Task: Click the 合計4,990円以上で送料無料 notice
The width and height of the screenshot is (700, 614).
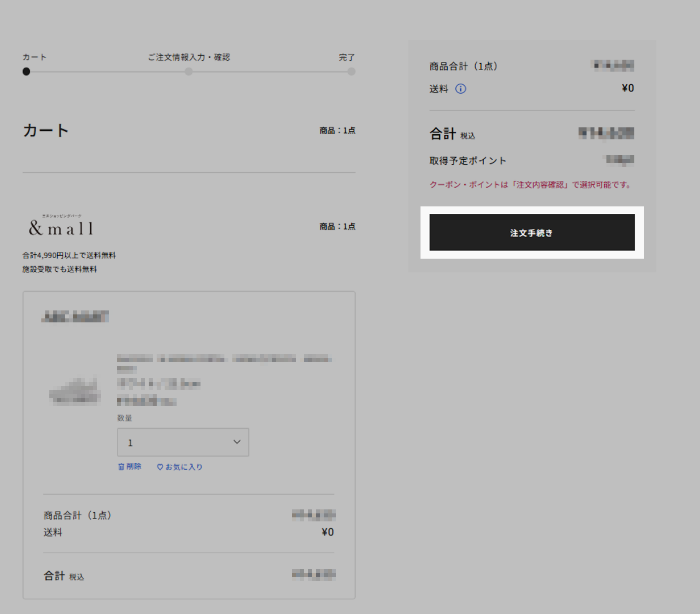Action: pyautogui.click(x=69, y=255)
